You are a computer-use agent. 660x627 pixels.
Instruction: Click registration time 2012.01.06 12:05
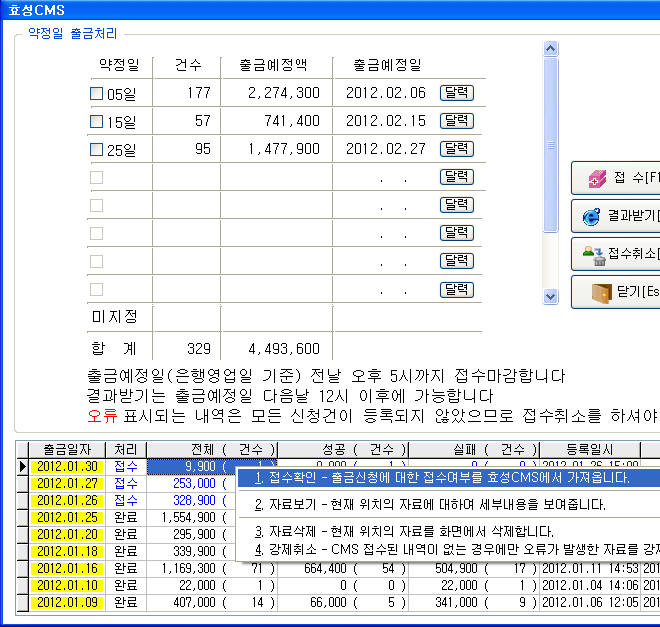[590, 603]
